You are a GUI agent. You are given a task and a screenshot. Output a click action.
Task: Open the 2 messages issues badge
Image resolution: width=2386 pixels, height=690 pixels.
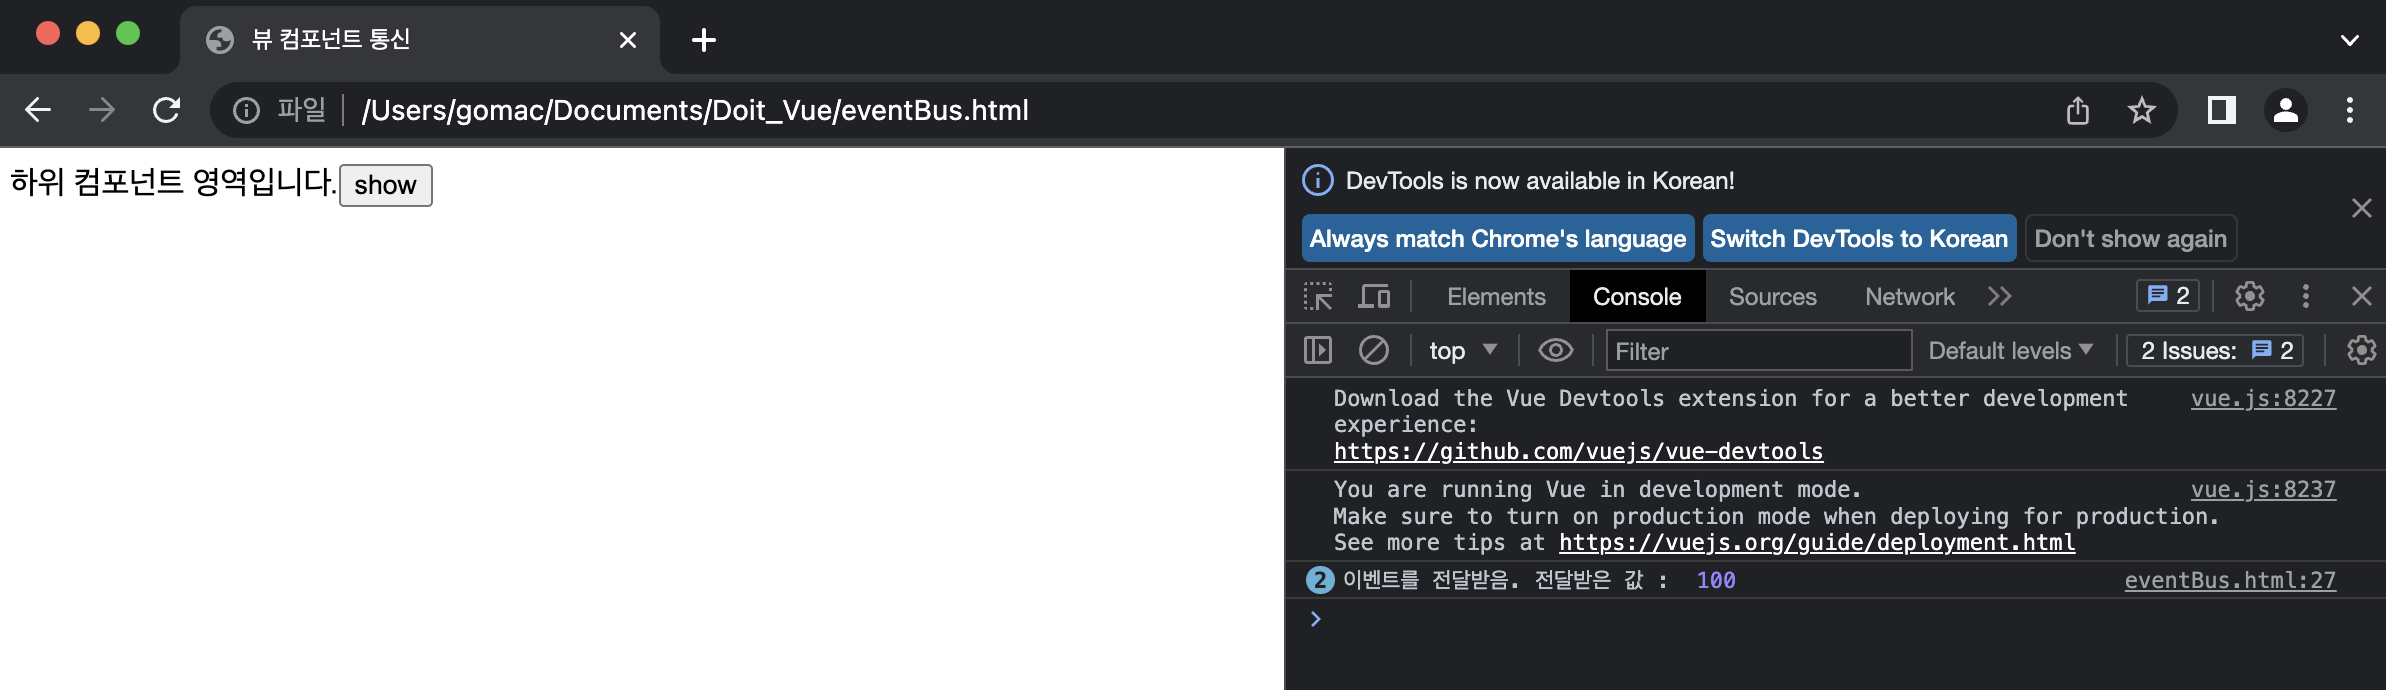pos(2168,295)
